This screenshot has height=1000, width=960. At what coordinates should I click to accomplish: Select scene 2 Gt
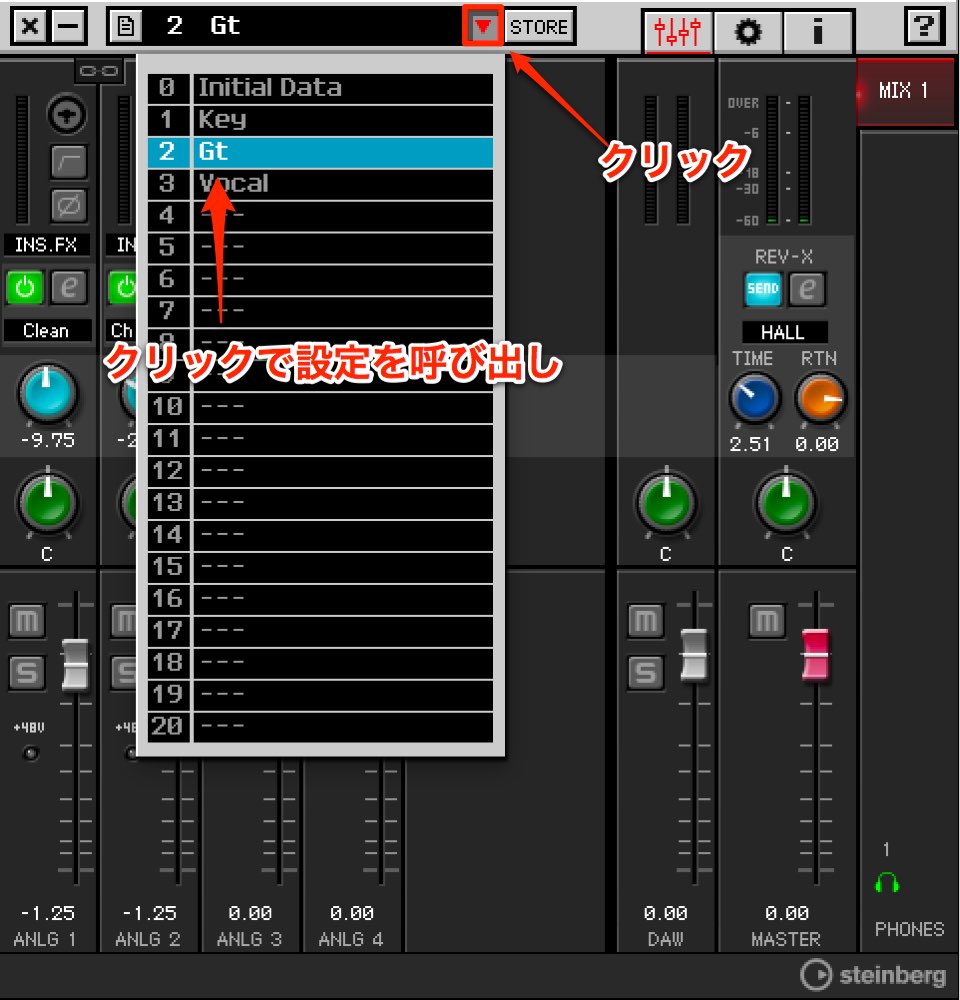320,152
